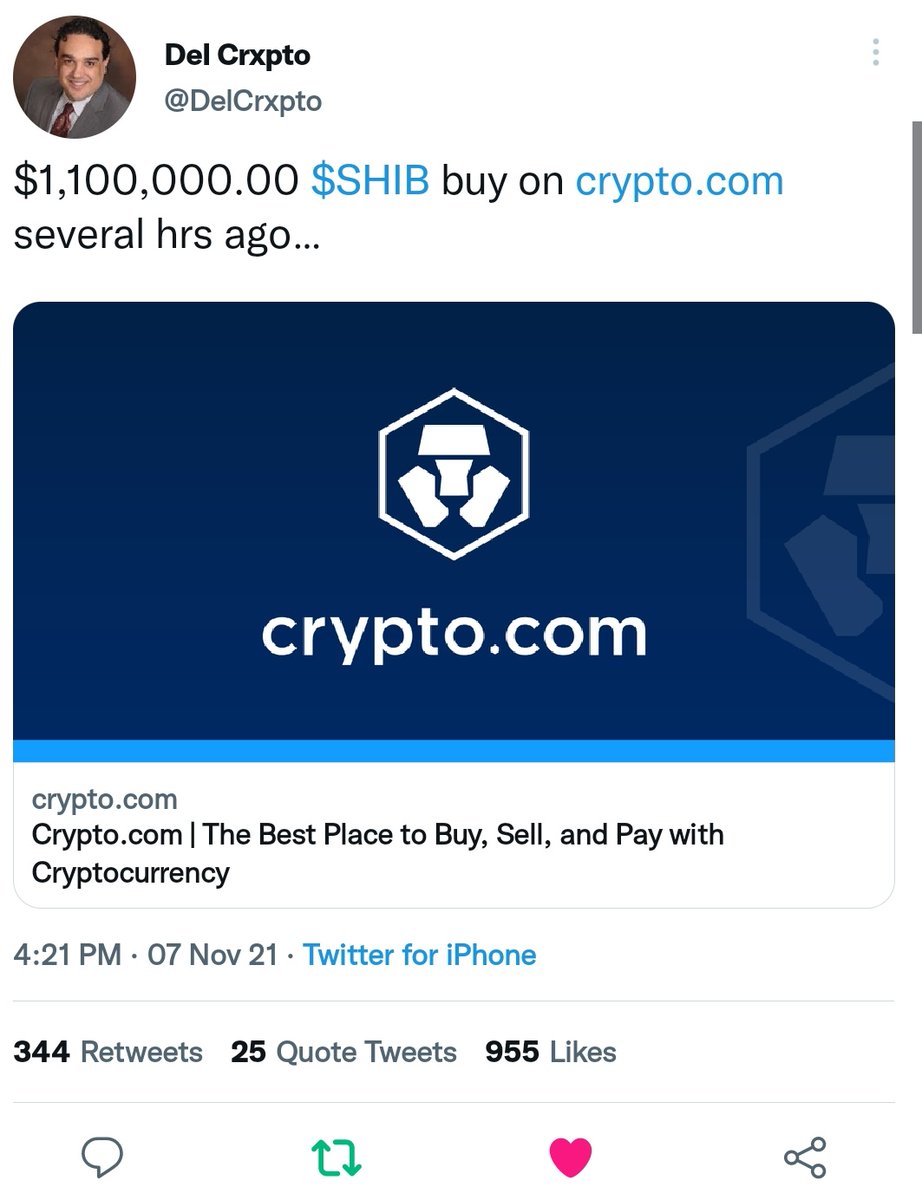View the 955 Likes list
Image resolution: width=922 pixels, height=1200 pixels.
tap(551, 1052)
